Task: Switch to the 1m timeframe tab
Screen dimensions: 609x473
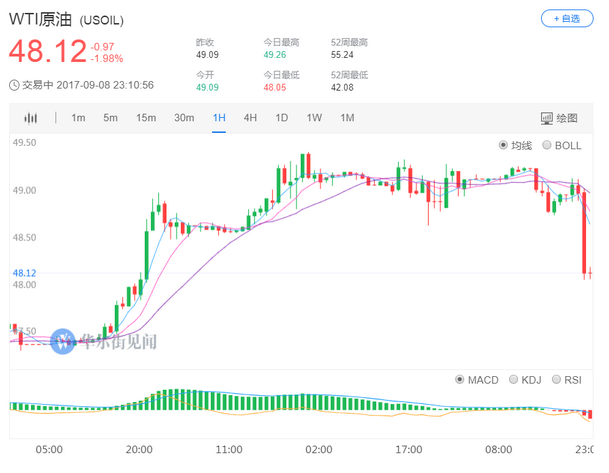Action: (x=78, y=118)
